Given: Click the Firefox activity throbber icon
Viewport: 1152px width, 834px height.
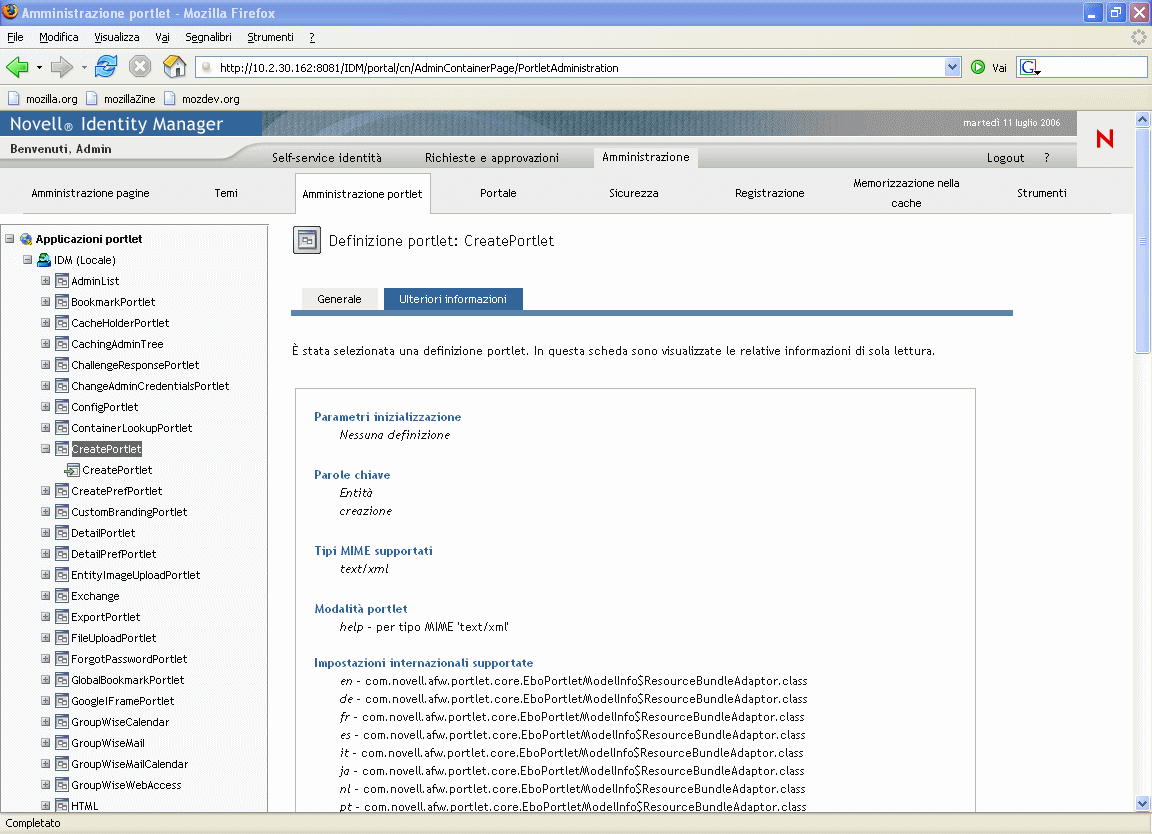Looking at the screenshot, I should tap(1138, 37).
